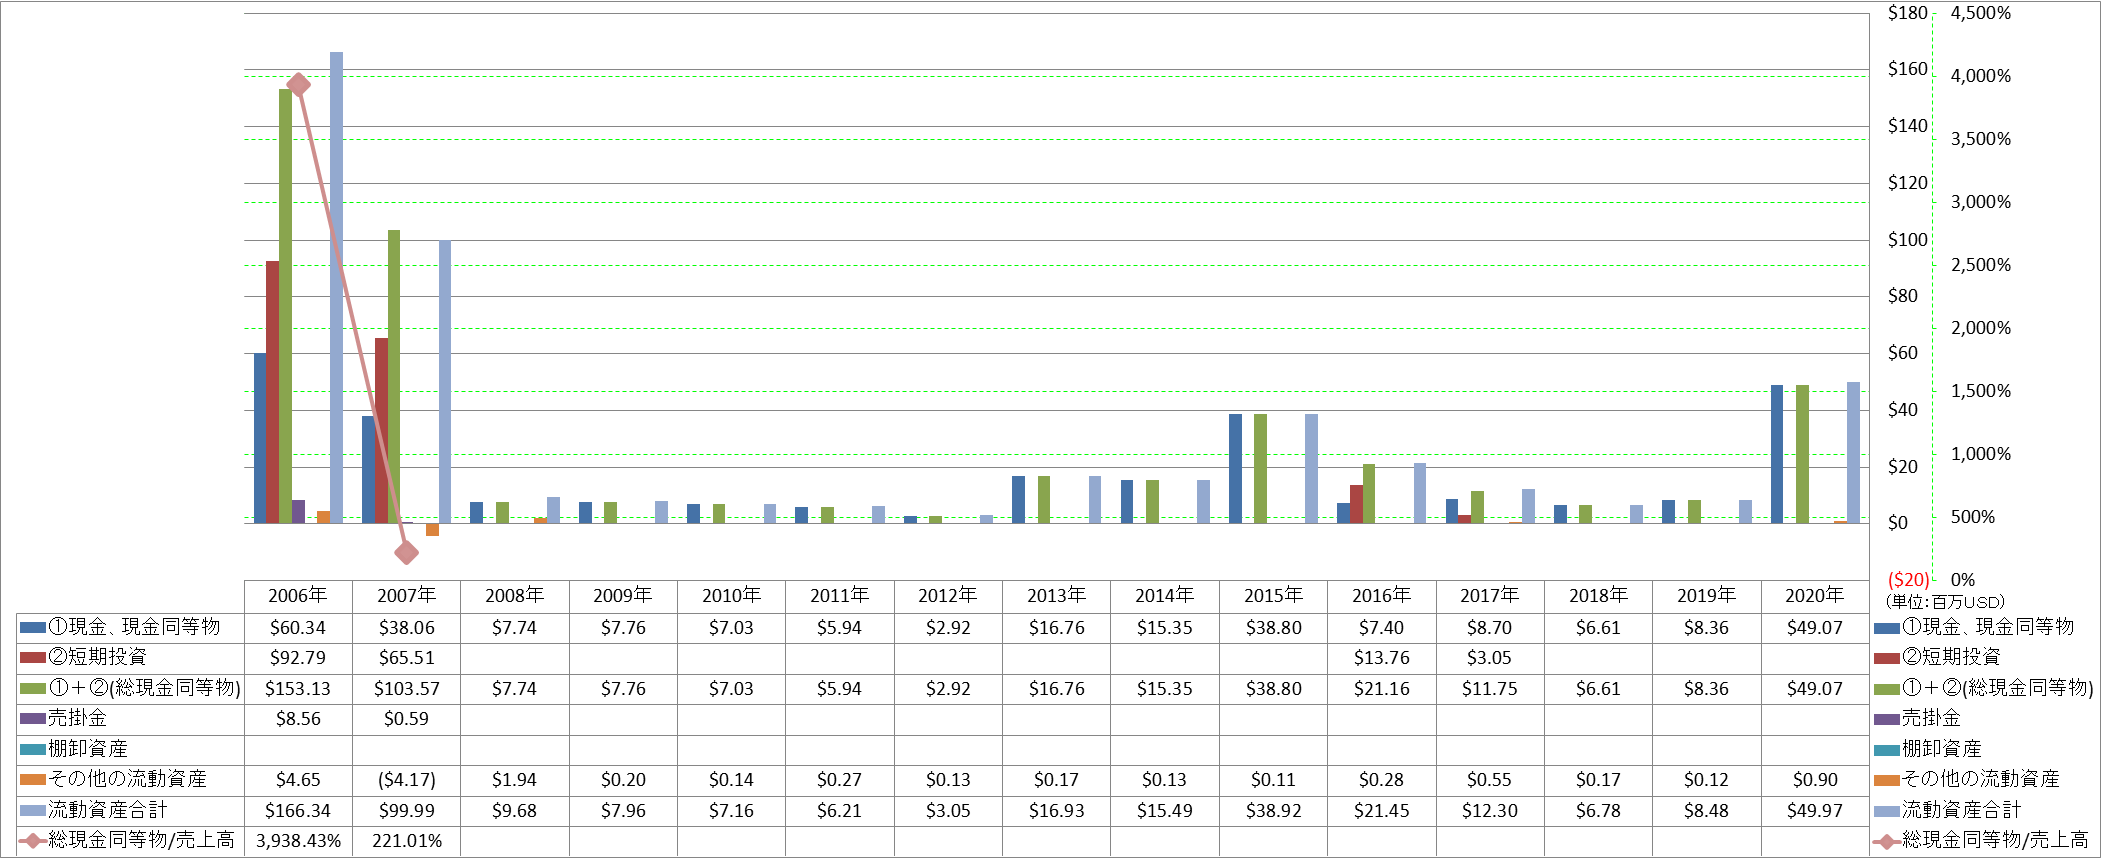The height and width of the screenshot is (858, 2101).
Task: Click the $65.51 cell
Action: point(406,658)
